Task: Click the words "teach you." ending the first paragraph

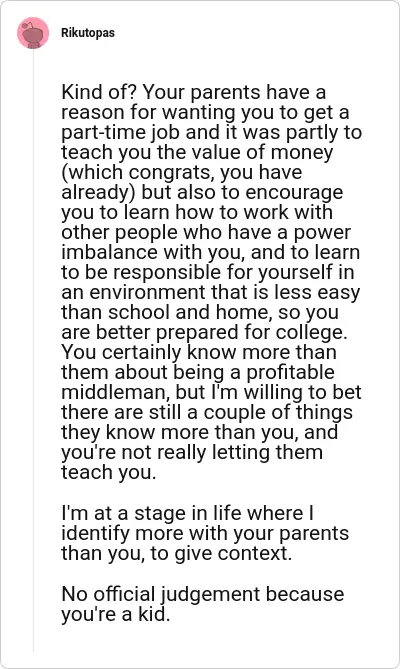Action: (x=109, y=472)
